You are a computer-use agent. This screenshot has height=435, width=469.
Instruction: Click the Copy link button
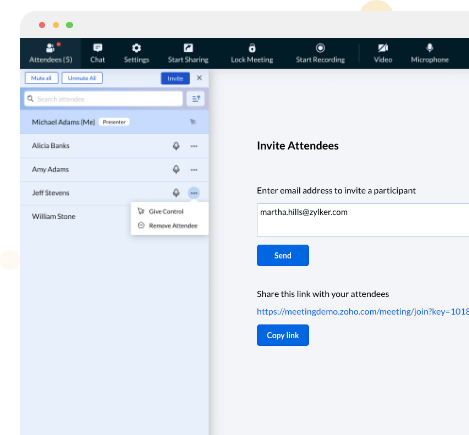pos(283,335)
